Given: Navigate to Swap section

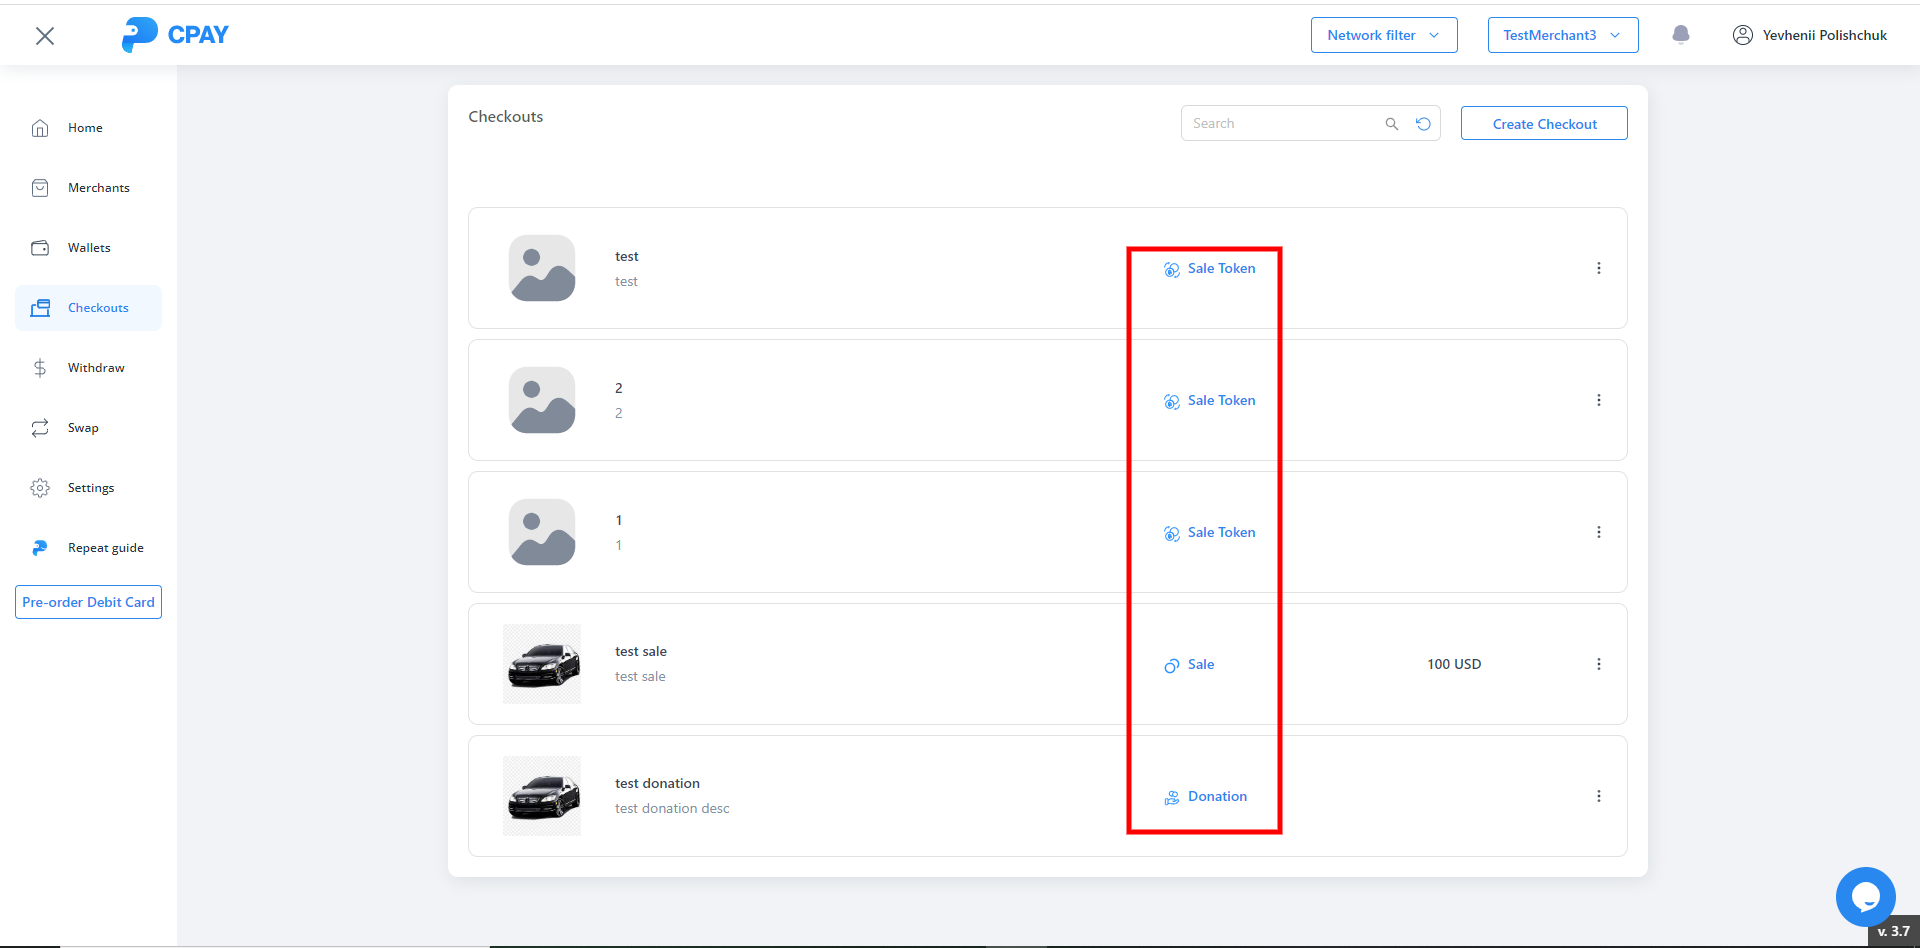Looking at the screenshot, I should point(83,428).
